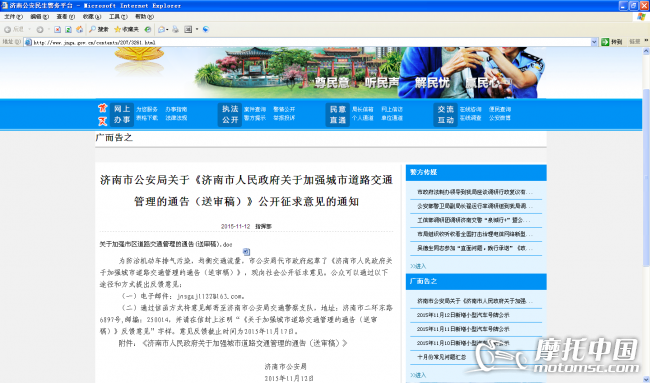The image size is (650, 383).
Task: Expand the address bar URL dropdown
Action: click(594, 42)
